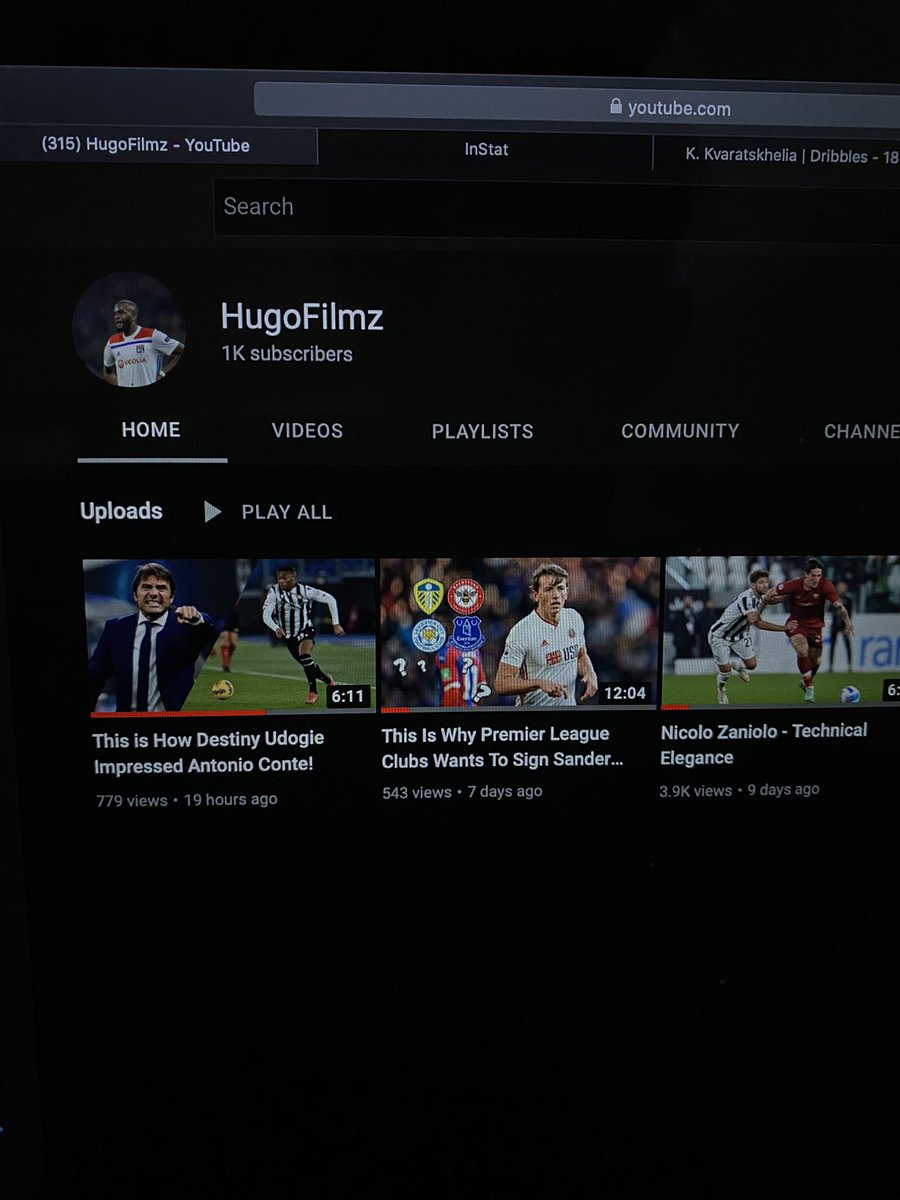Open the VIDEOS channel tab
The image size is (900, 1200).
307,431
